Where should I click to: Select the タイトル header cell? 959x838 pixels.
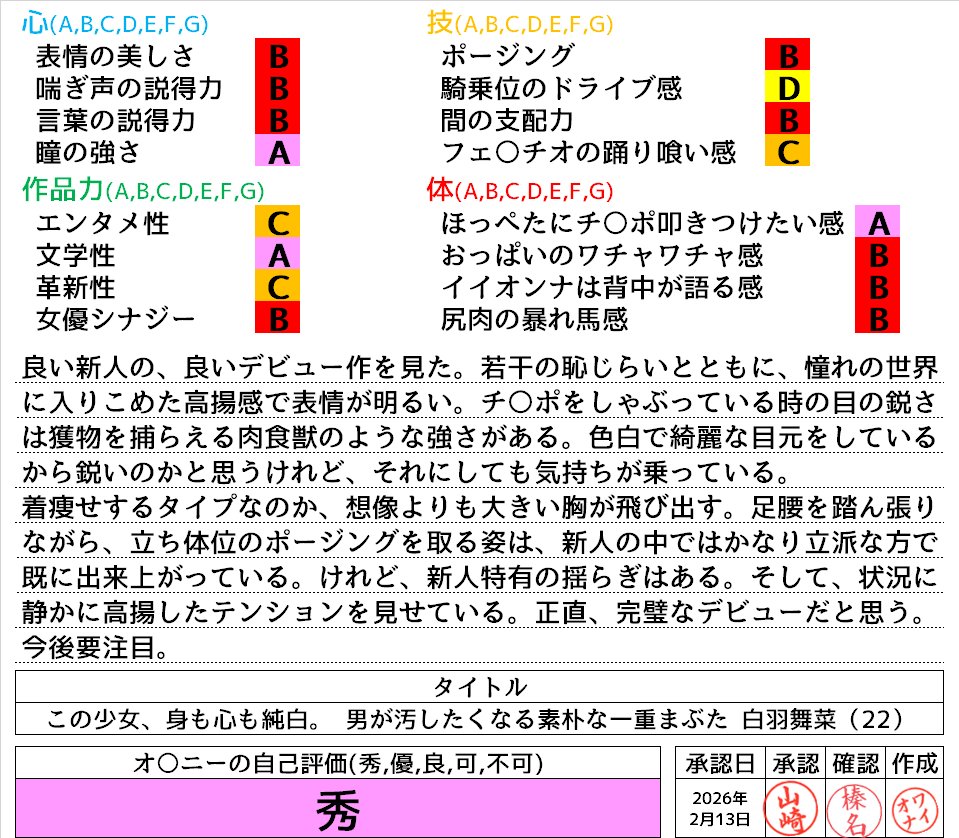tap(480, 687)
